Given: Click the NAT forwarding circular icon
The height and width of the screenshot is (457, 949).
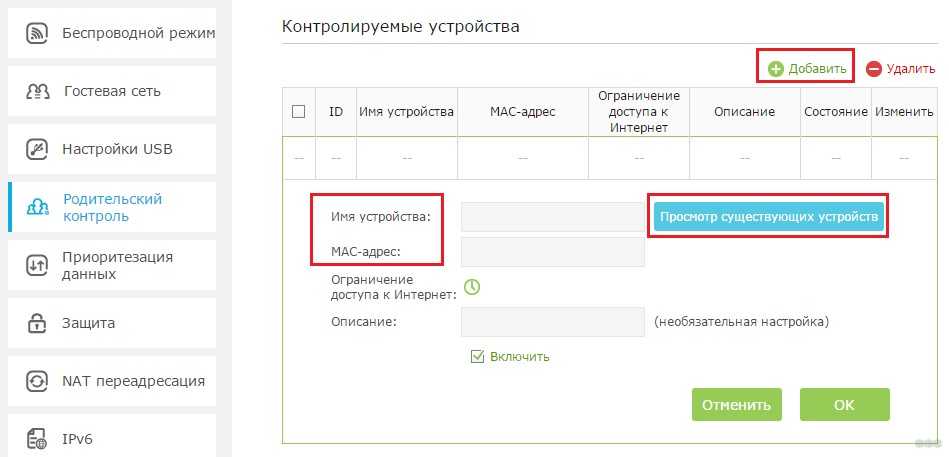Looking at the screenshot, I should tap(37, 381).
